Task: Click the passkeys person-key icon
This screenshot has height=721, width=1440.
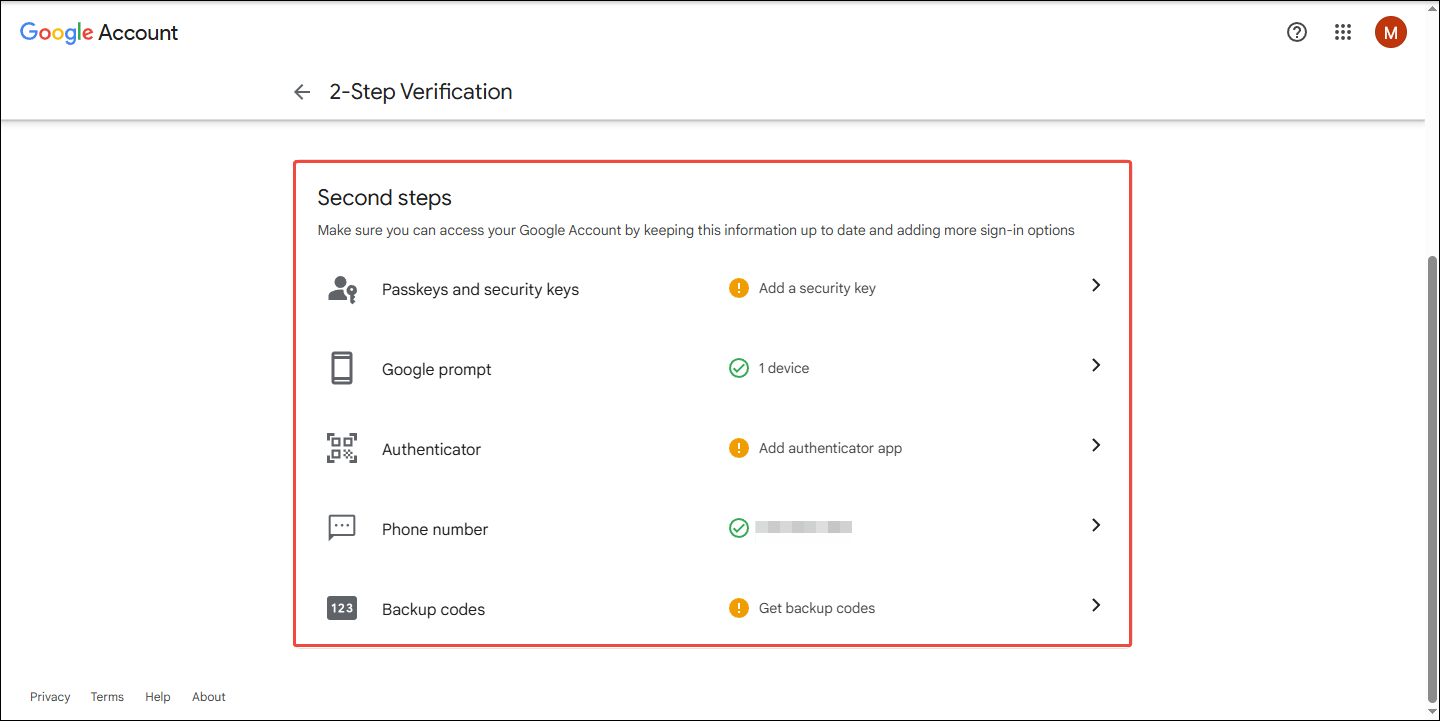Action: click(x=342, y=289)
